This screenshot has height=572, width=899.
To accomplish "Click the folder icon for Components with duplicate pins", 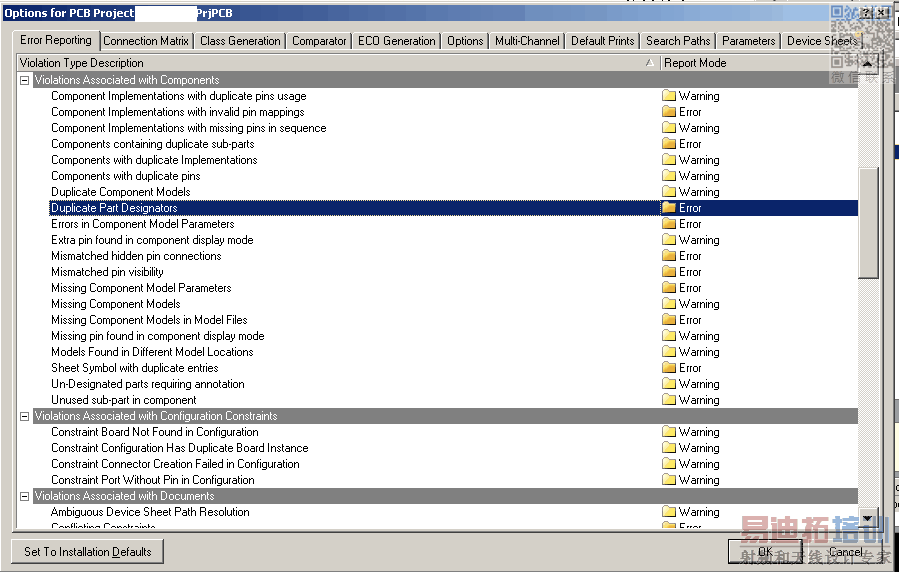I will tap(669, 176).
